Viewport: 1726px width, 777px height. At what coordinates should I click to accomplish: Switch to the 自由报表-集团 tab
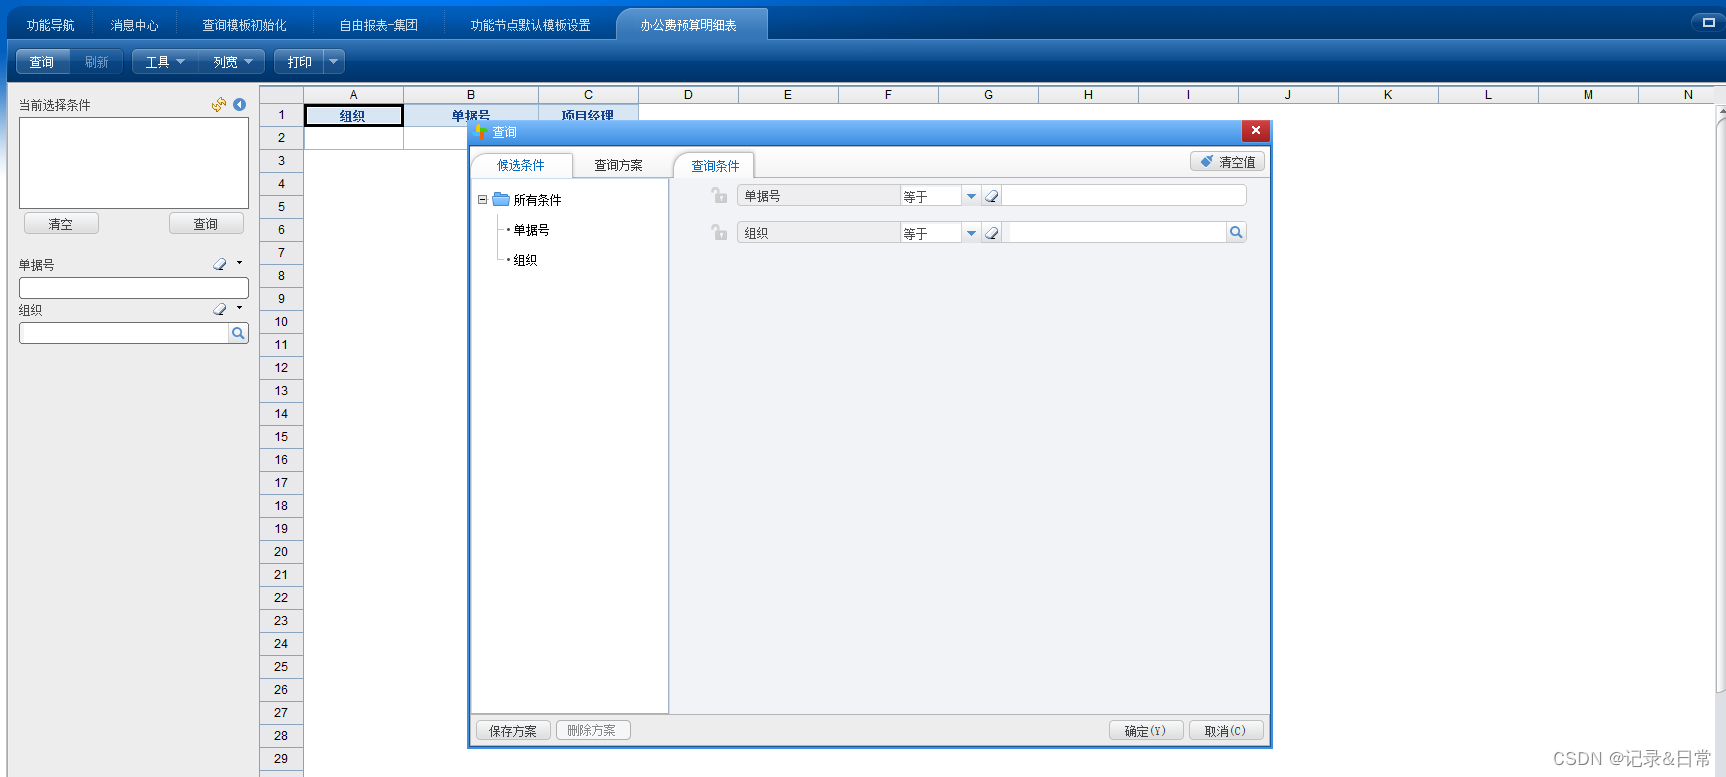[378, 25]
